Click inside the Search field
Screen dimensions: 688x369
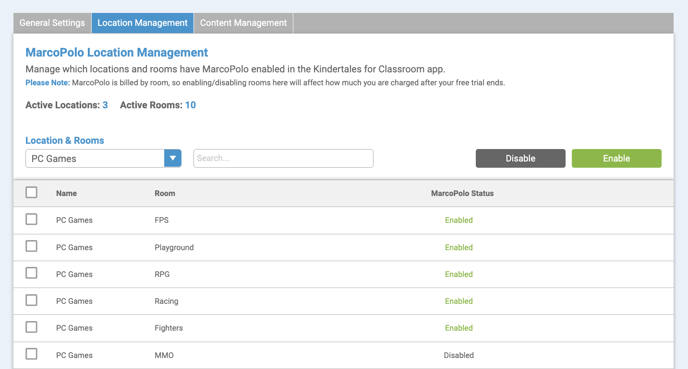[283, 158]
